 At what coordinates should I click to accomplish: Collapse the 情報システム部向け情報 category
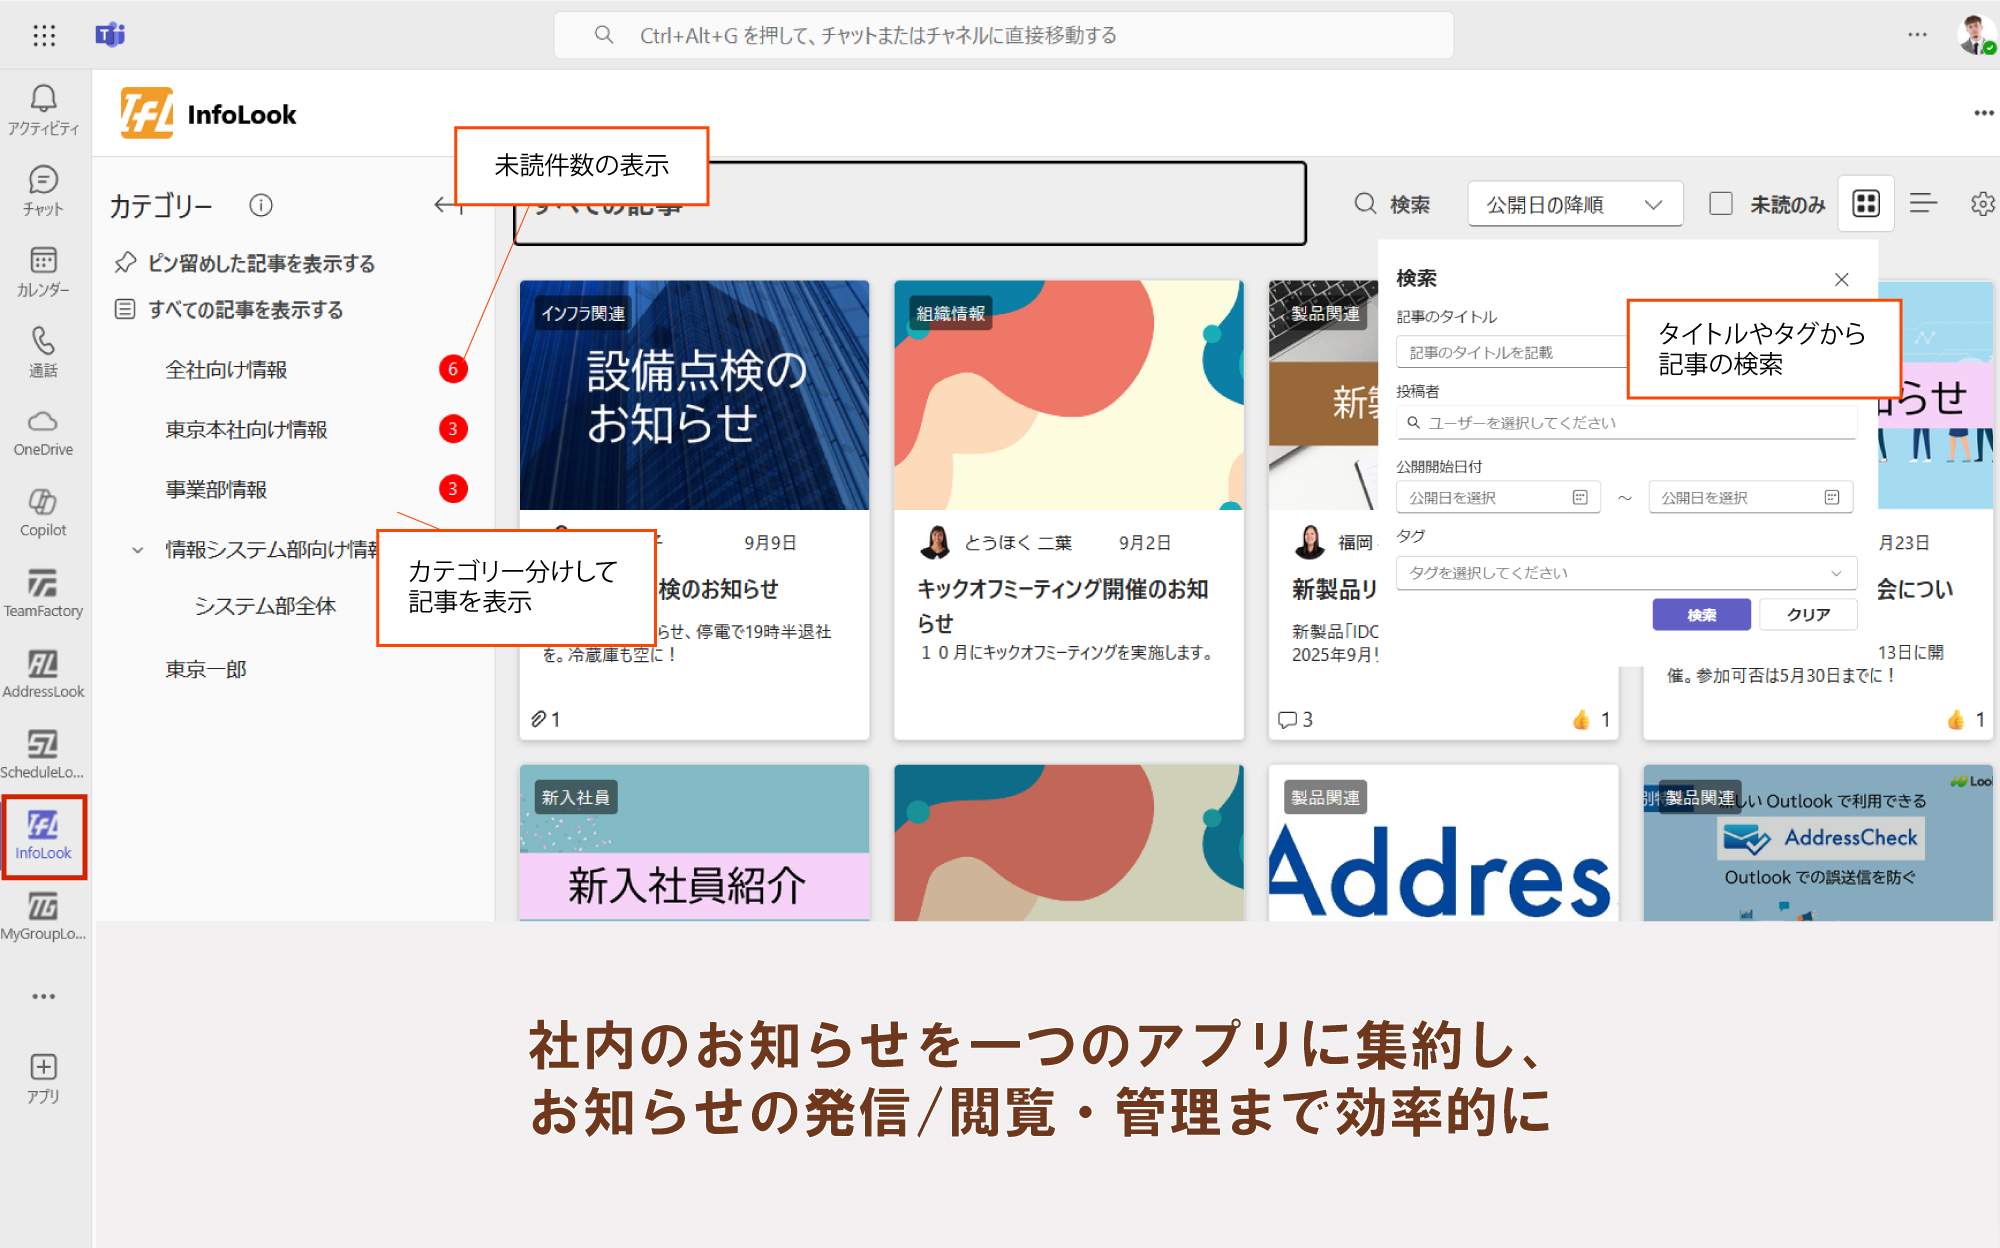click(x=138, y=550)
